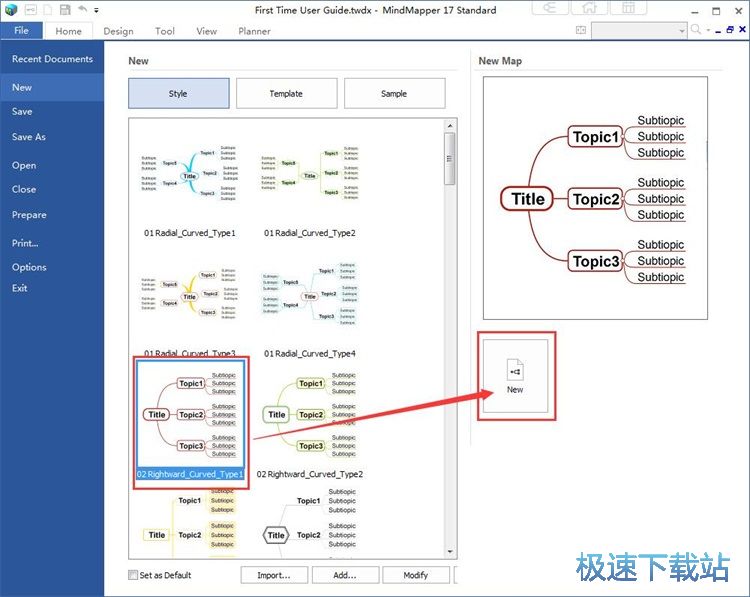Viewport: 750px width, 597px height.
Task: Click Open in the File sidebar
Action: point(52,166)
